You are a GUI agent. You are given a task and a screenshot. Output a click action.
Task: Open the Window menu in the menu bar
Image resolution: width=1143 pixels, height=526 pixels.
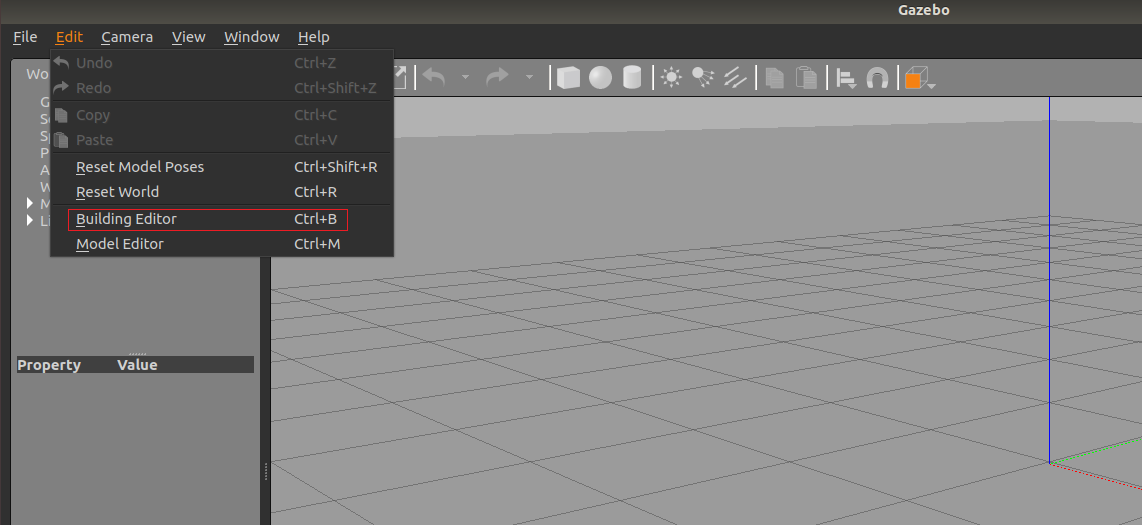click(x=251, y=37)
